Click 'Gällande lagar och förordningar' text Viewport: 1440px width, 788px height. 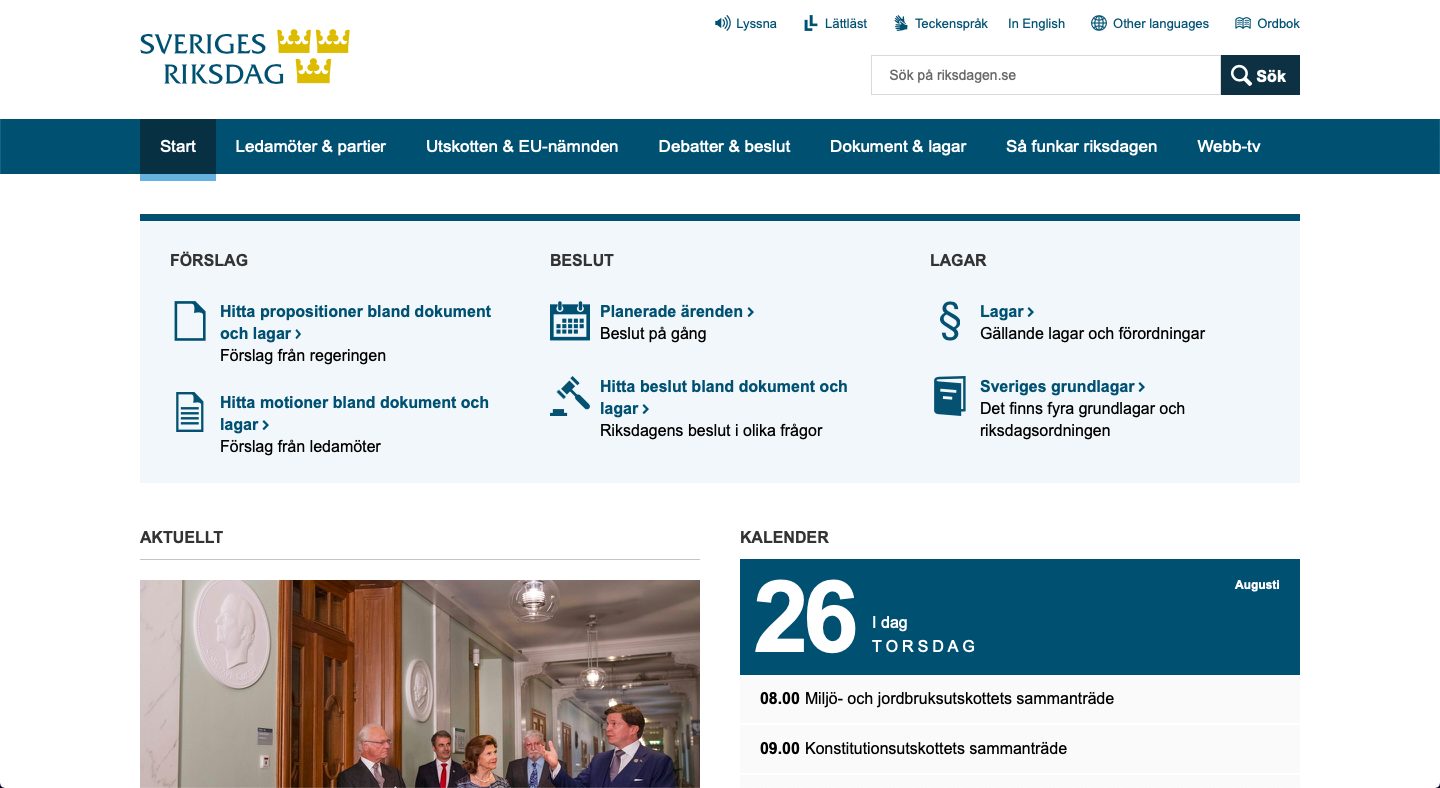[1092, 333]
